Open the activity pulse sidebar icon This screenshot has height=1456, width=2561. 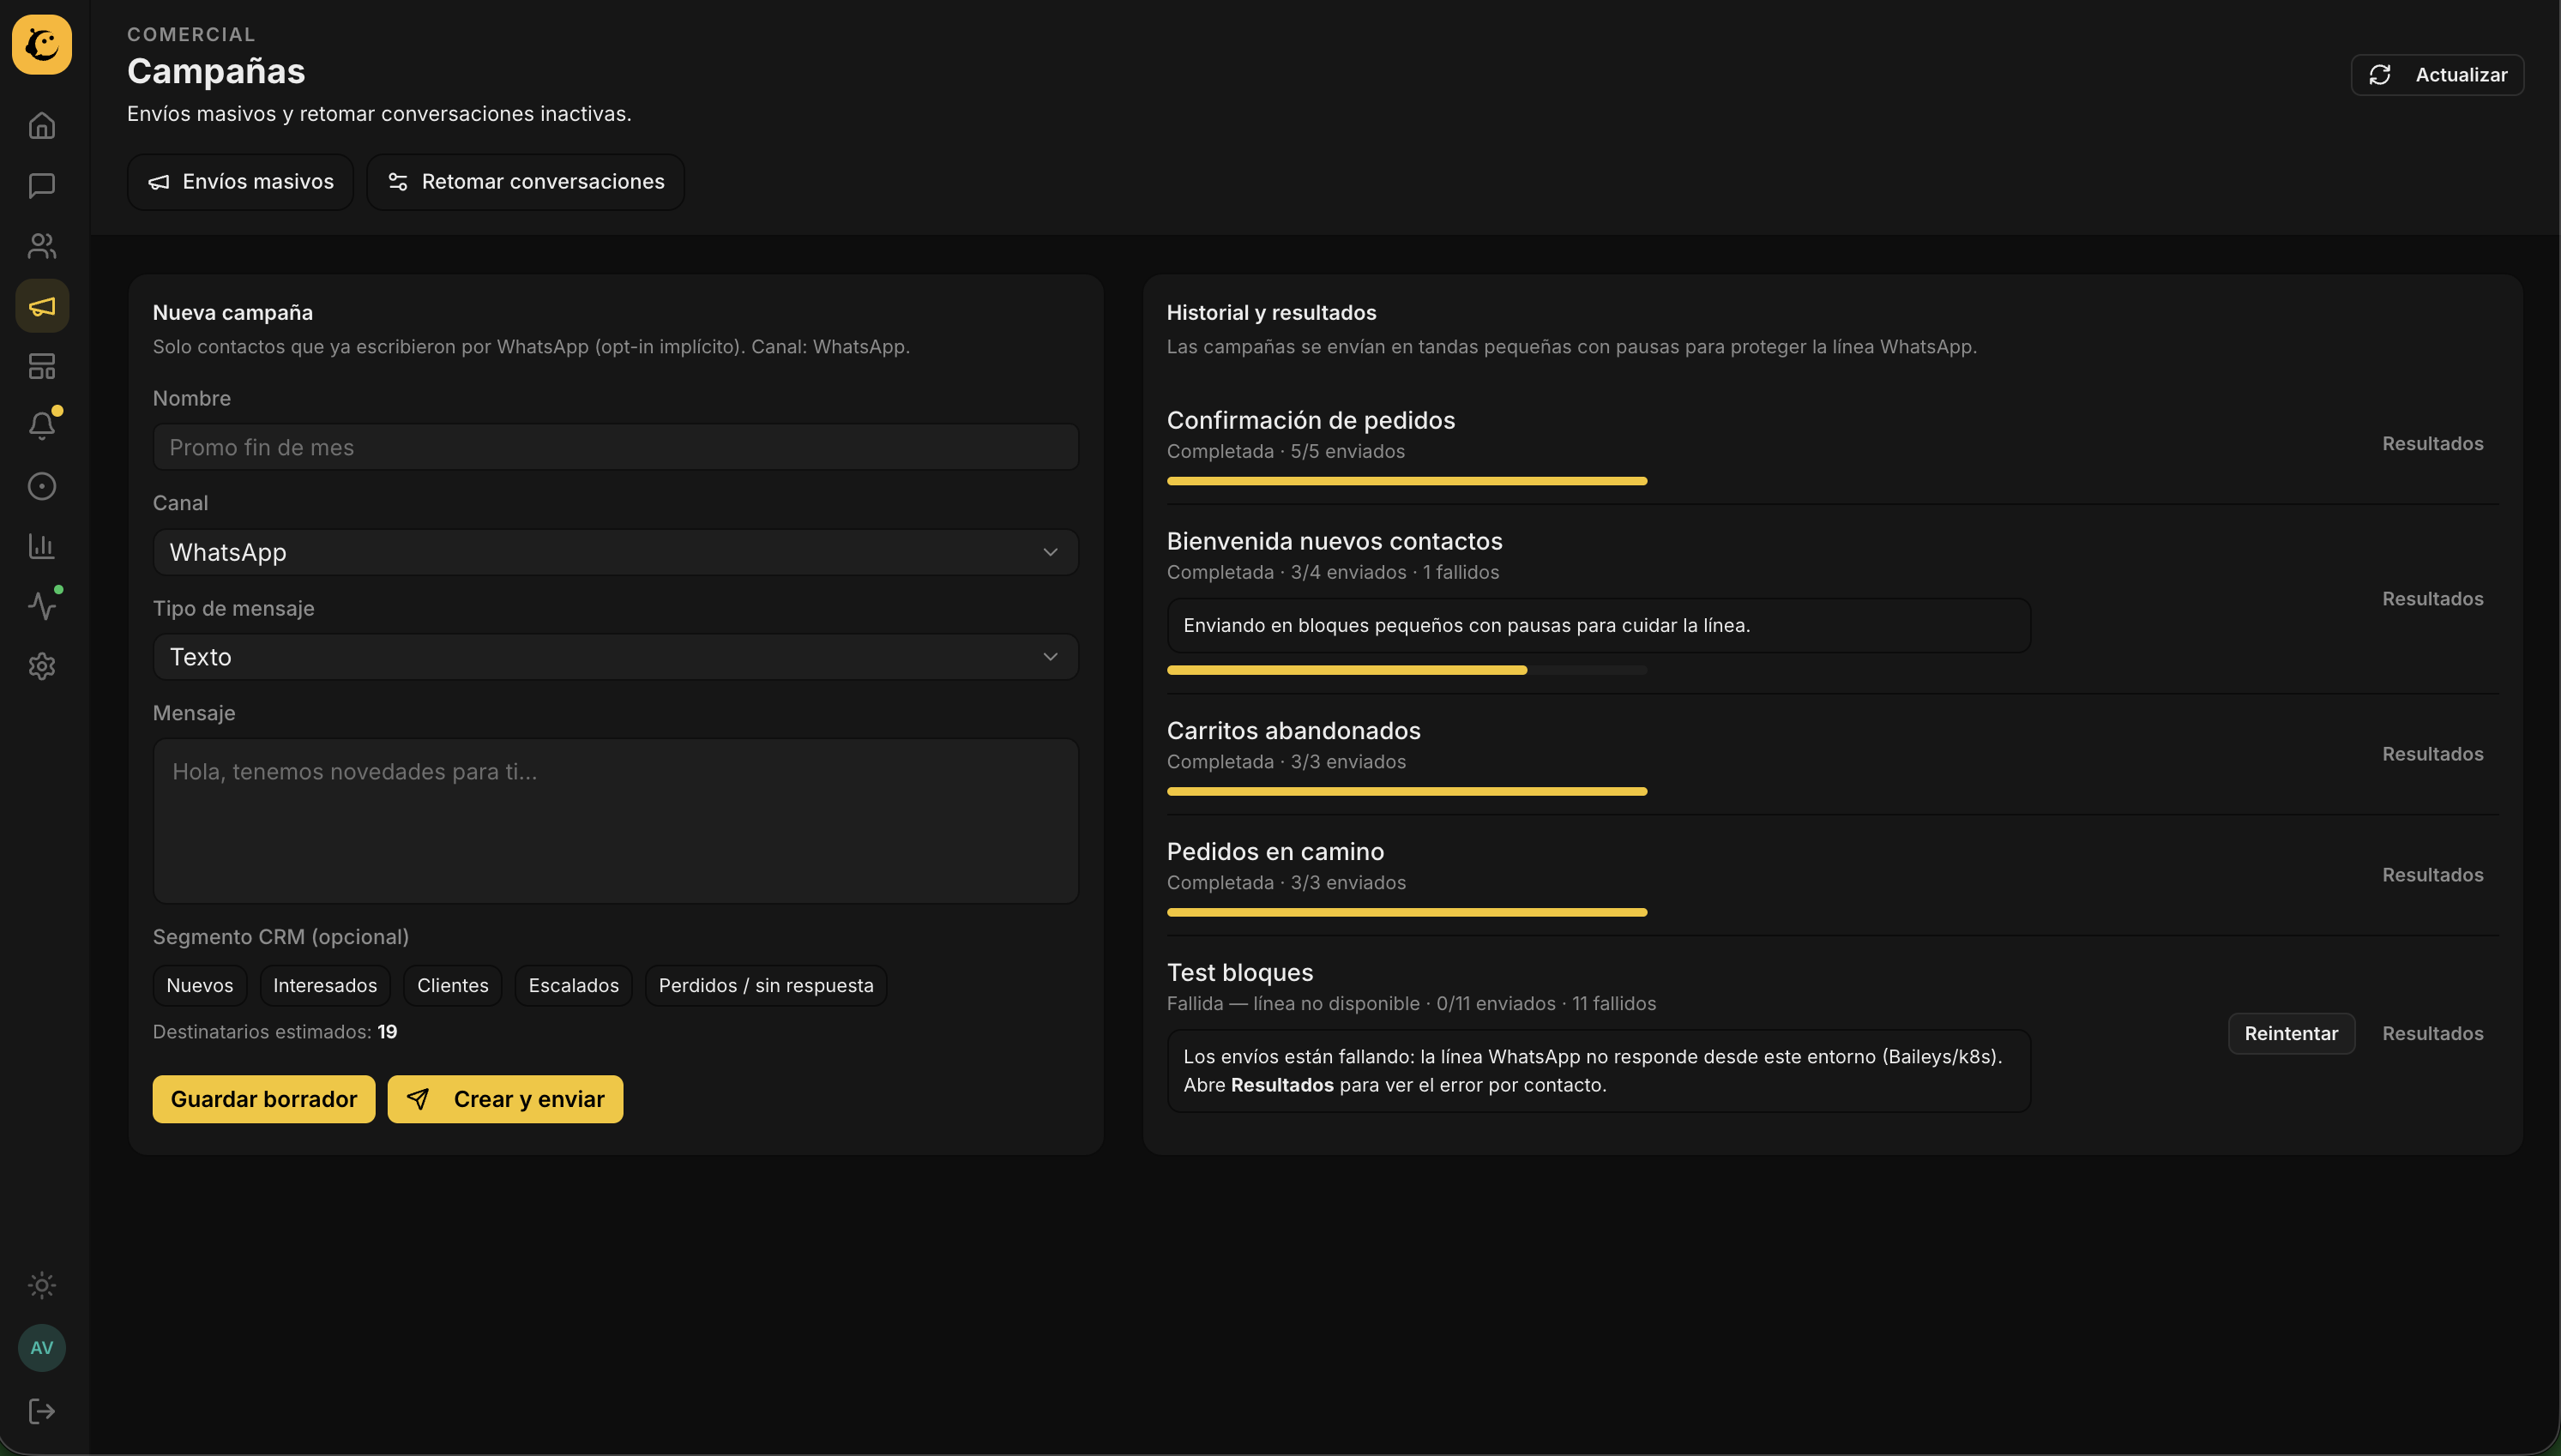[42, 606]
